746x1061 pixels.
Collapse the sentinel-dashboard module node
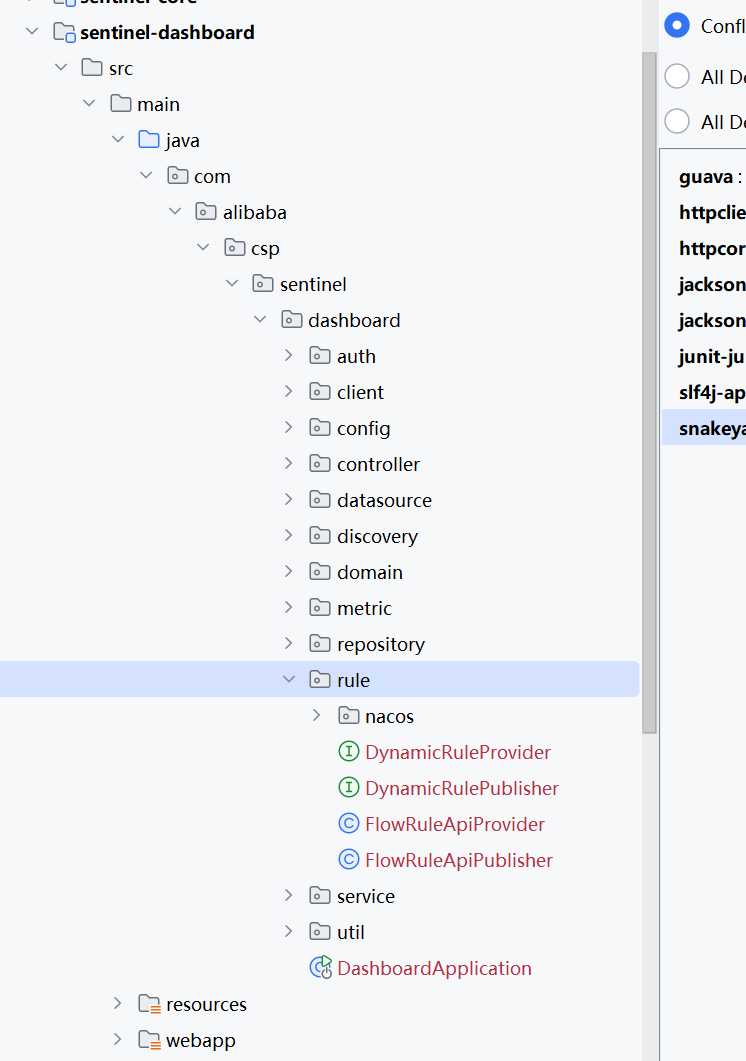(32, 32)
